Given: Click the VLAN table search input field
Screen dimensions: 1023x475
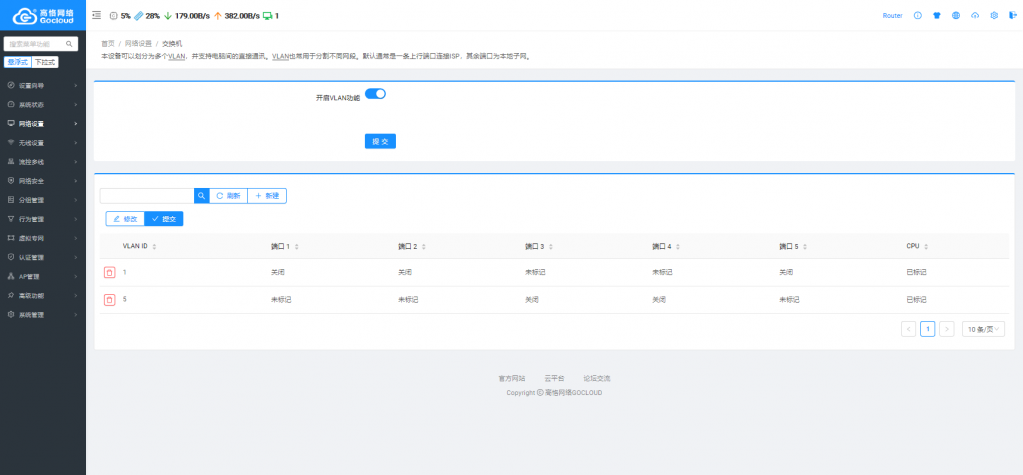Looking at the screenshot, I should click(146, 196).
